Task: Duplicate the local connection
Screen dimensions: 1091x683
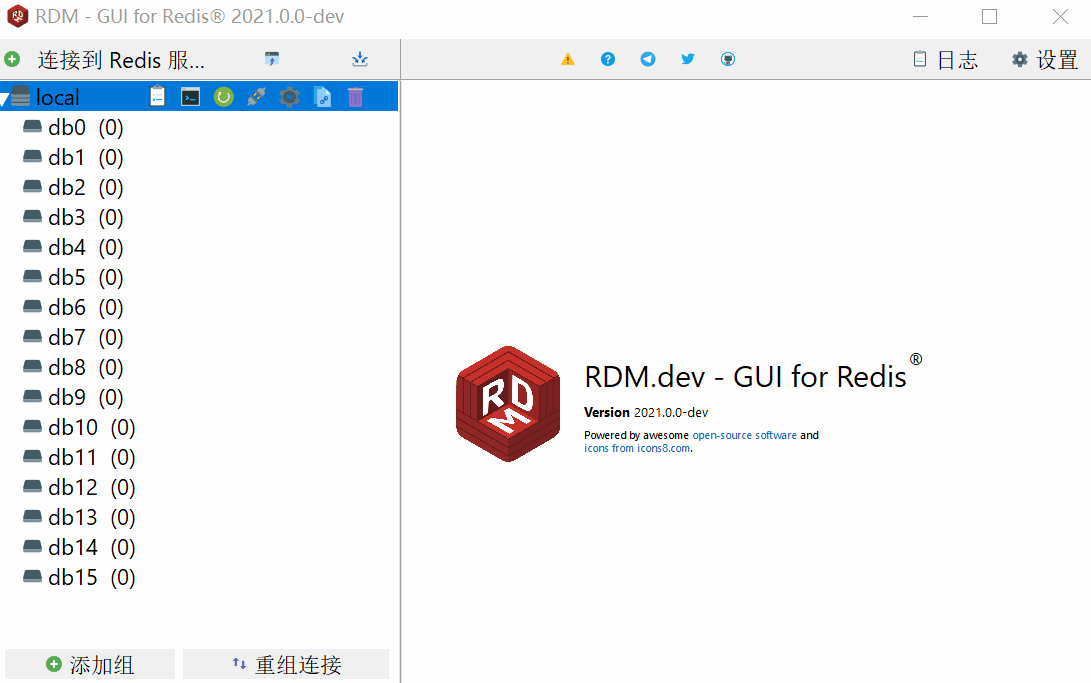Action: pos(321,96)
